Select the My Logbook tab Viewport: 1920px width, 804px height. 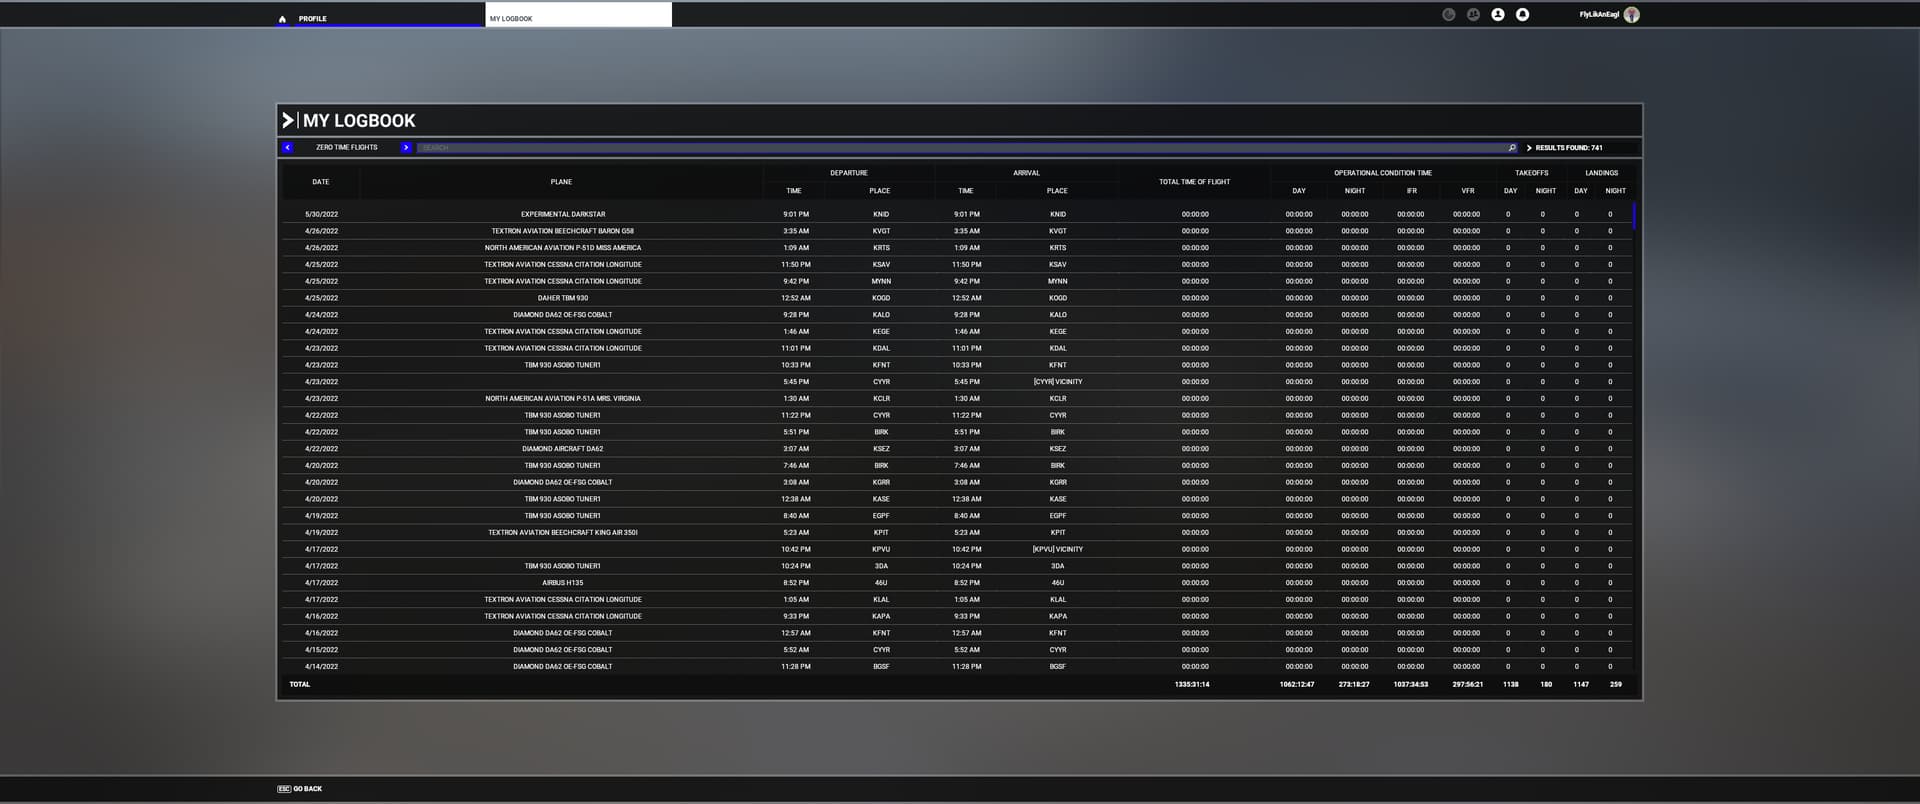tap(578, 16)
